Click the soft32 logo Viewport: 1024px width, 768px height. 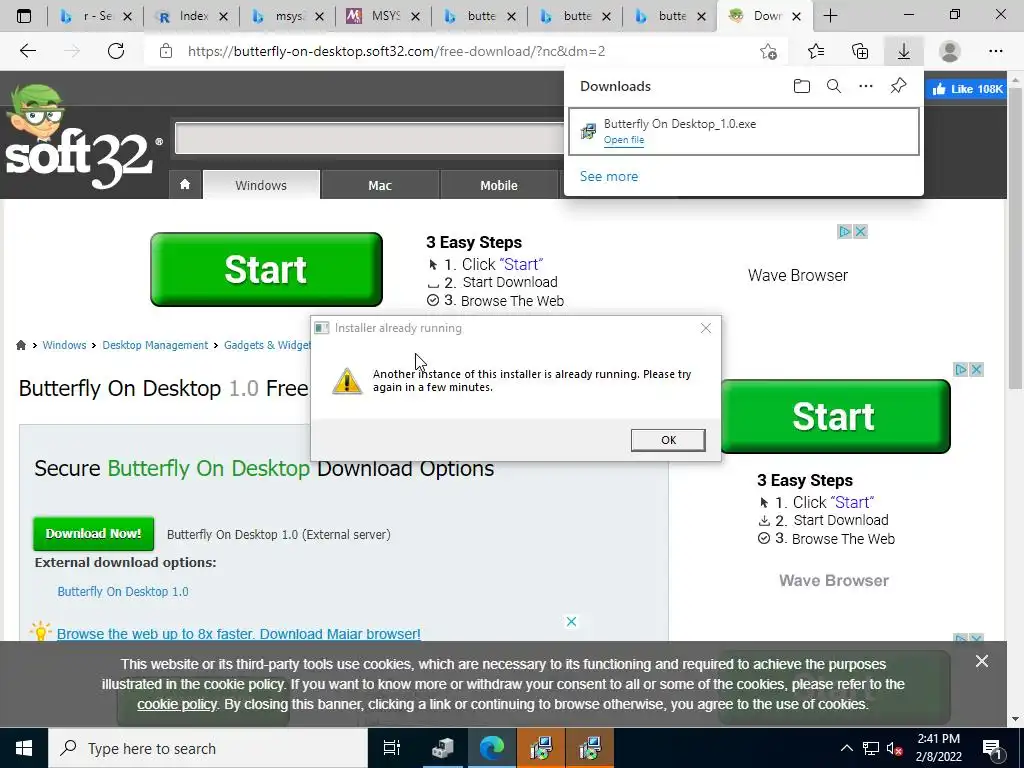[x=82, y=138]
